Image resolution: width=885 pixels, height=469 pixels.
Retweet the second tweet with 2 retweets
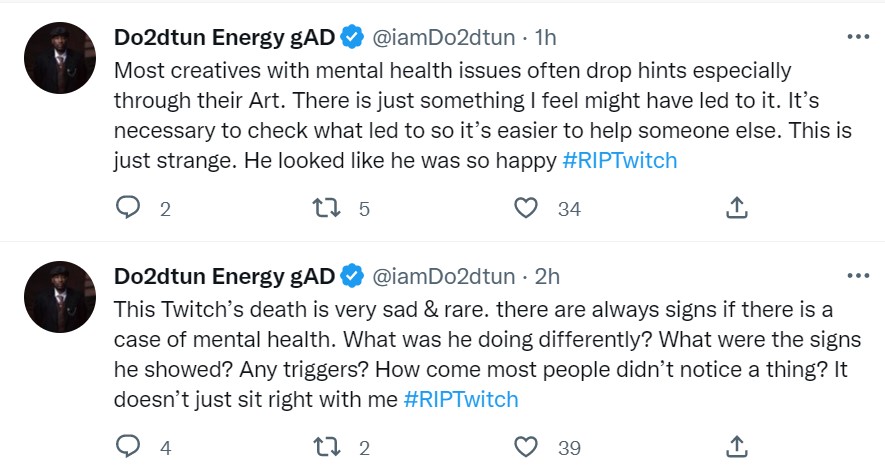(x=327, y=445)
